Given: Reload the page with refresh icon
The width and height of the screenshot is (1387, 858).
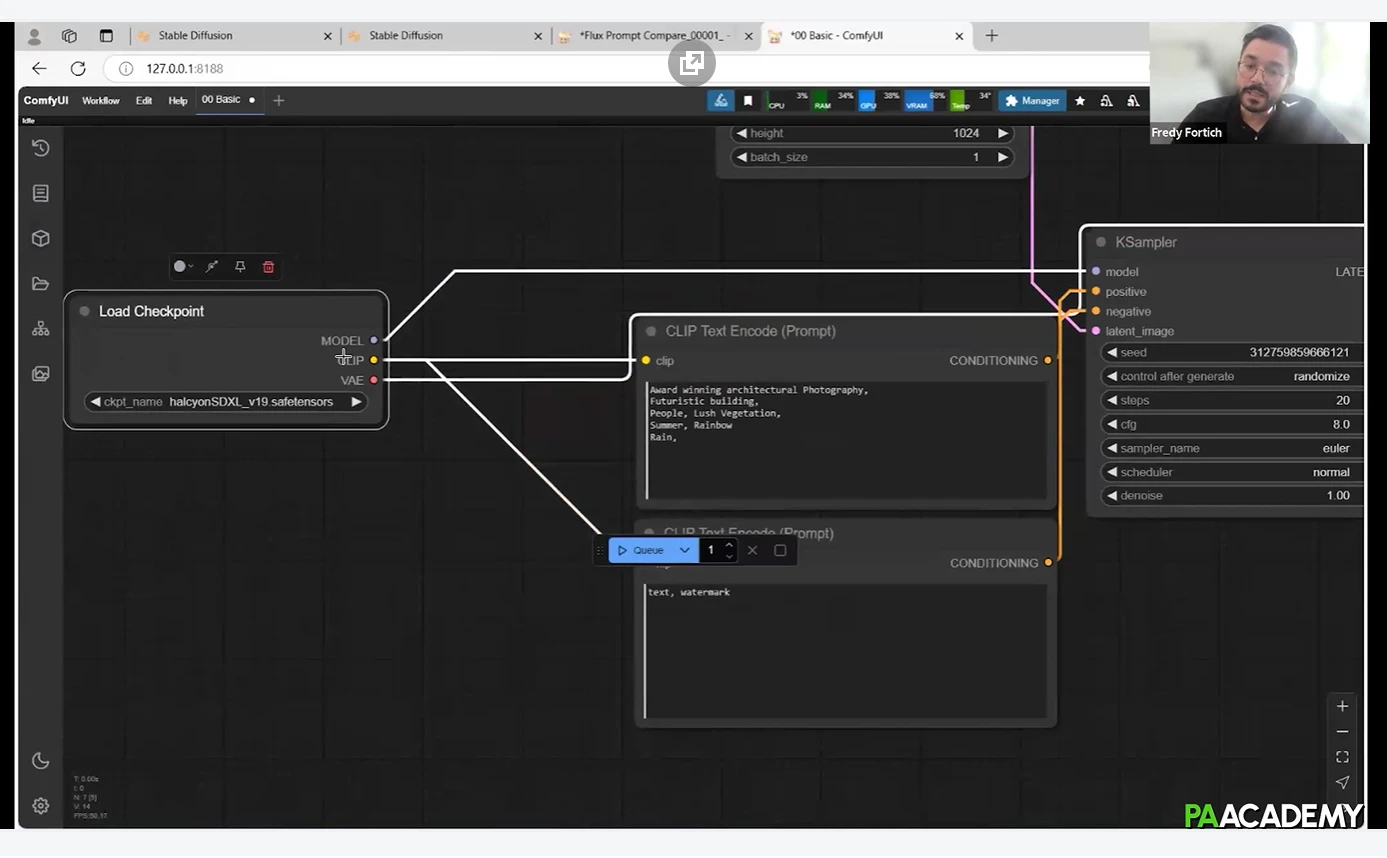Looking at the screenshot, I should (78, 68).
